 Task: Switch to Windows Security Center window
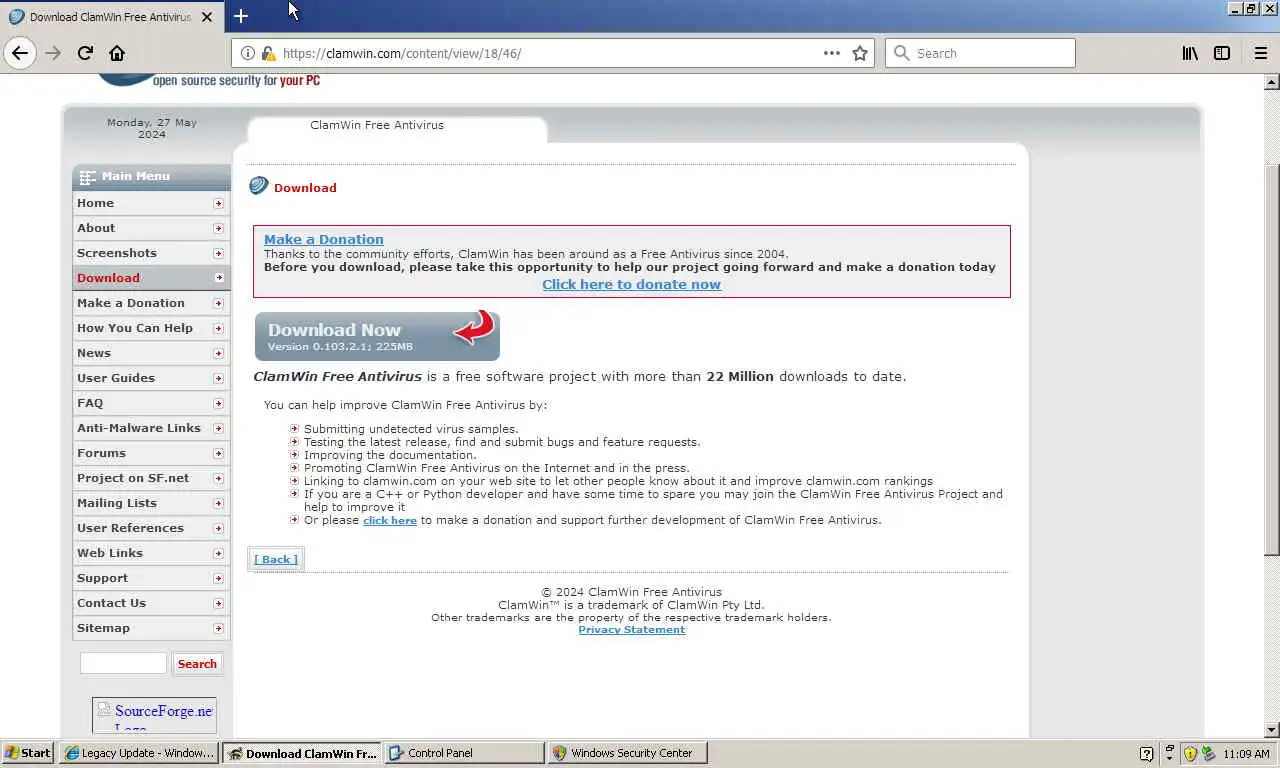click(x=627, y=753)
